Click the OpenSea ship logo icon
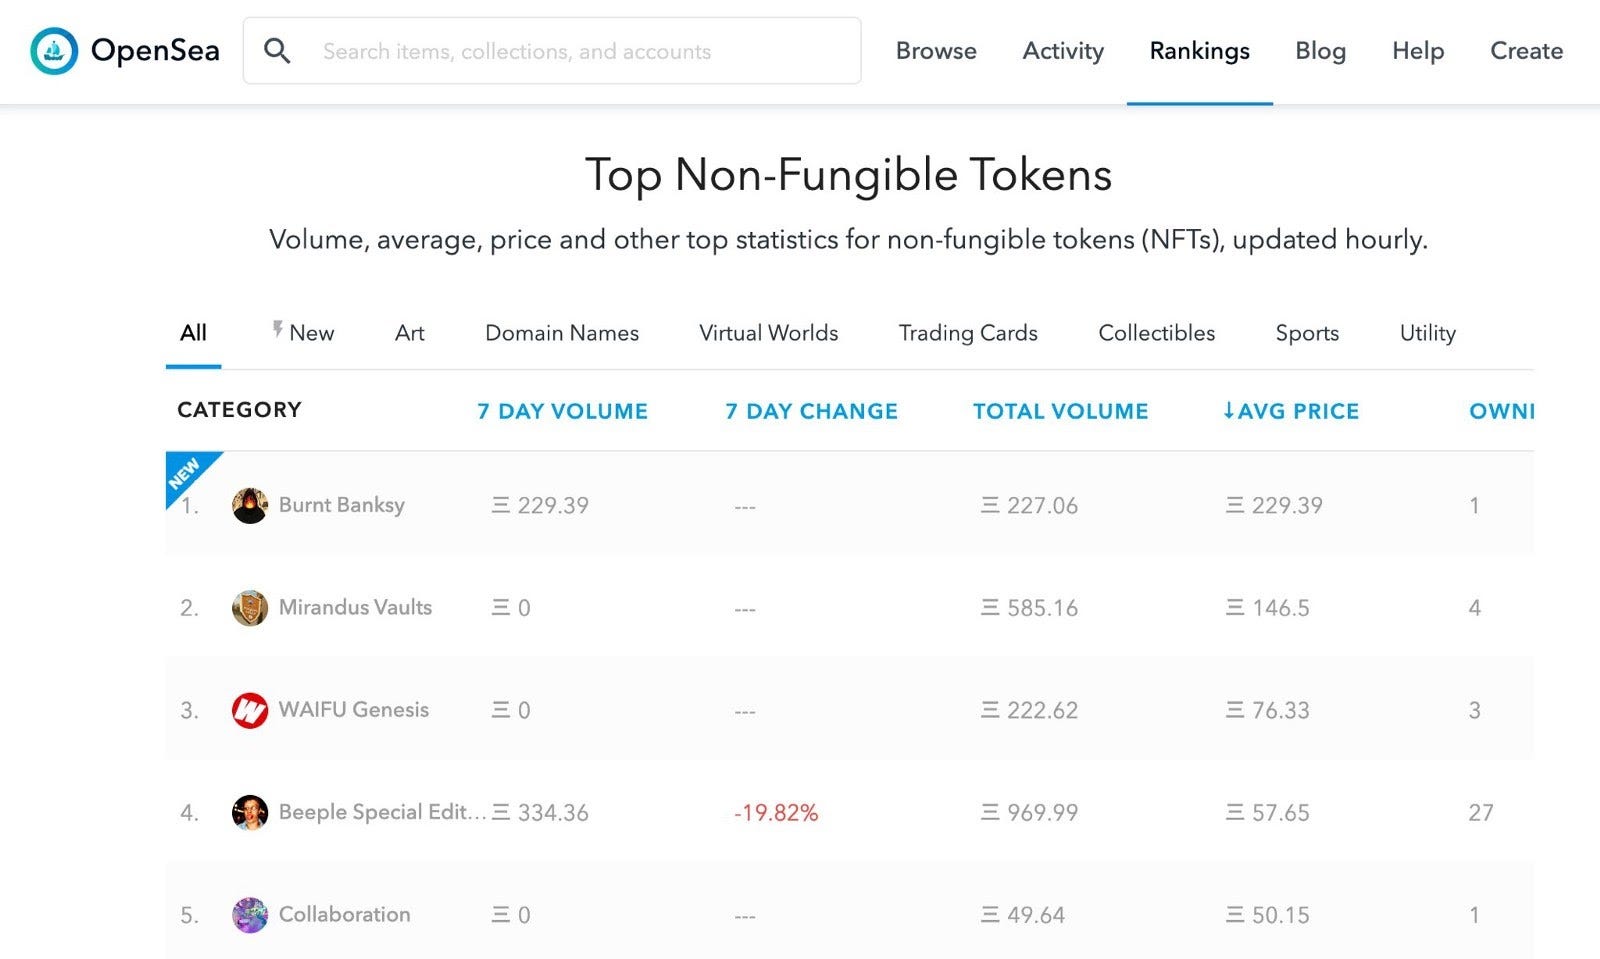This screenshot has height=959, width=1600. (x=54, y=51)
